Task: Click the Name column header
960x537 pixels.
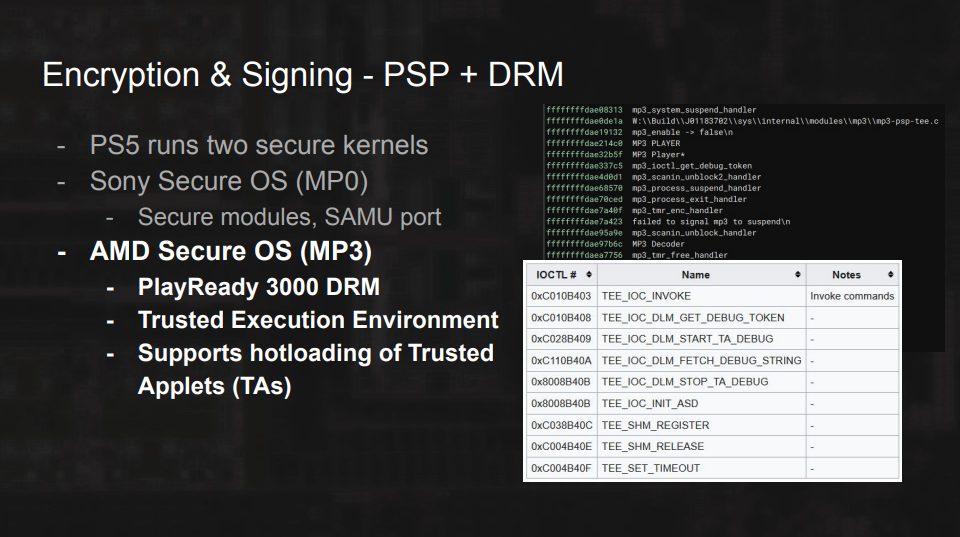Action: point(702,275)
